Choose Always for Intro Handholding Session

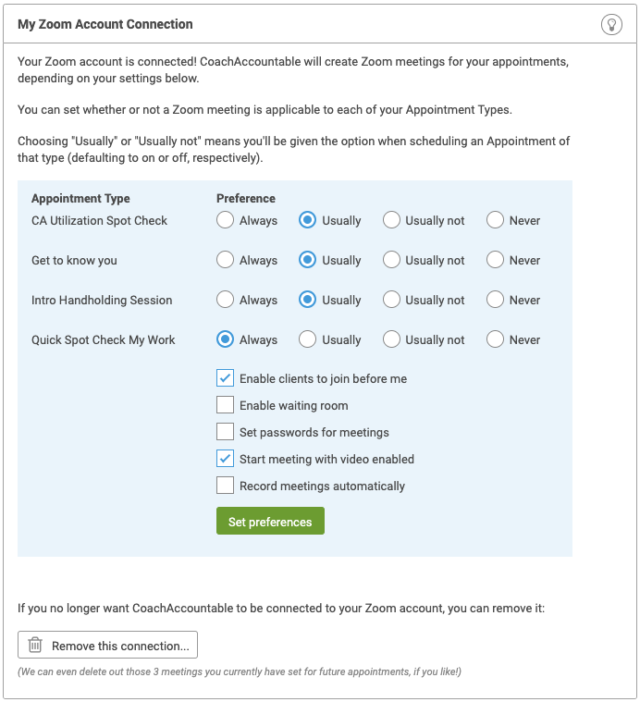(x=225, y=300)
